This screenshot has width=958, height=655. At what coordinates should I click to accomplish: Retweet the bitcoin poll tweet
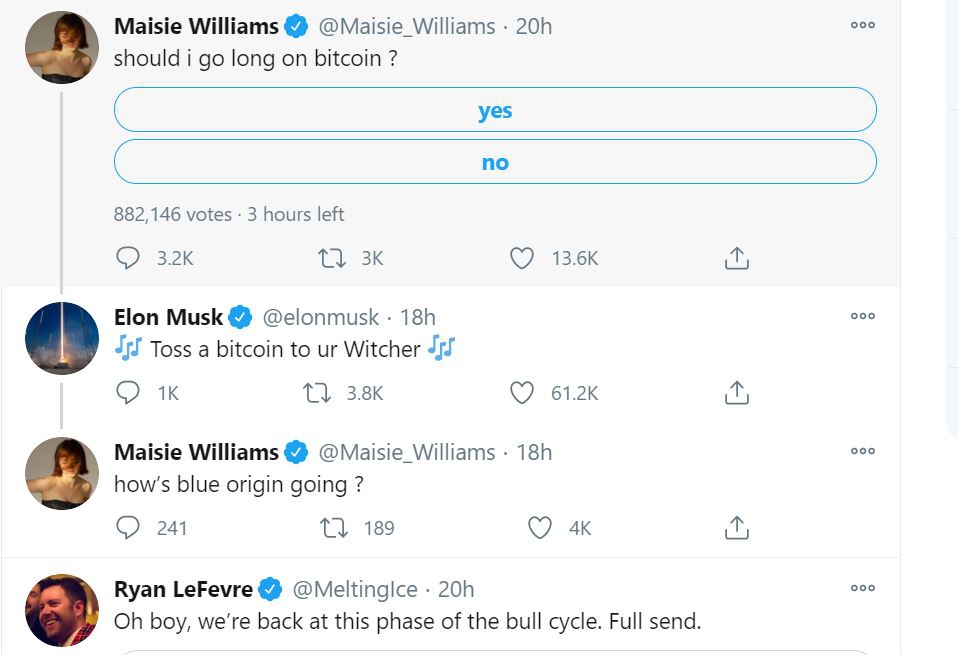[x=331, y=258]
